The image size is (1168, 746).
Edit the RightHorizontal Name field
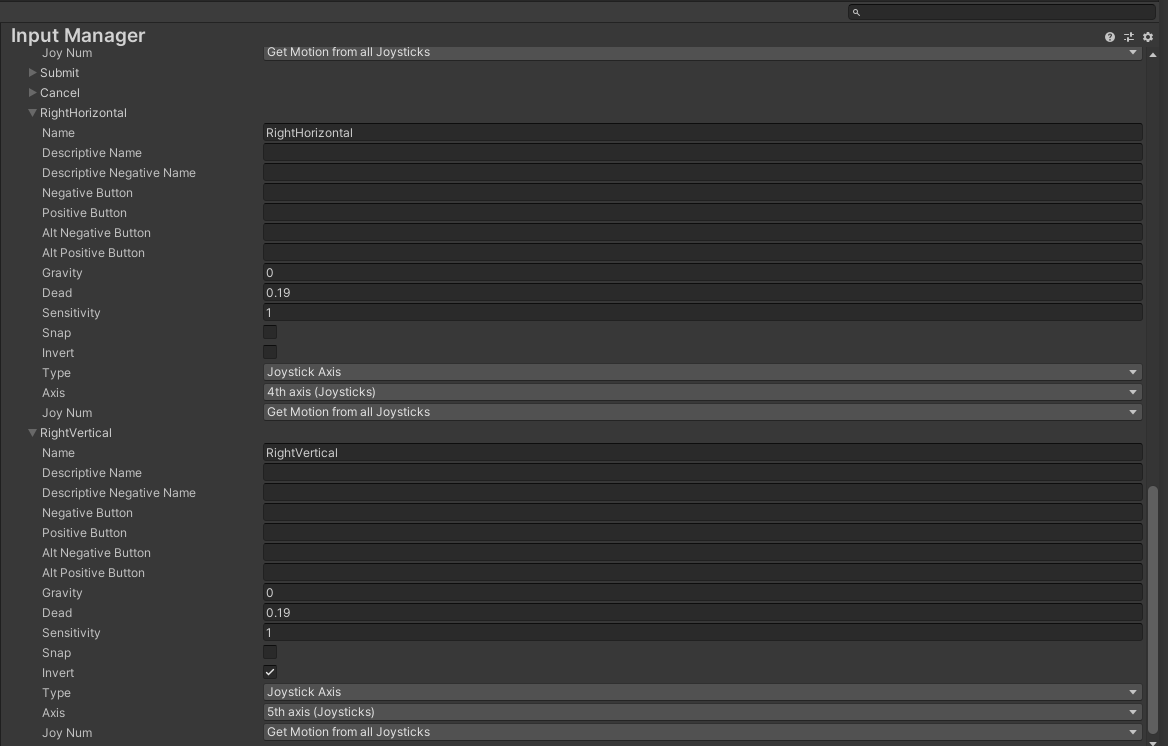pos(702,133)
